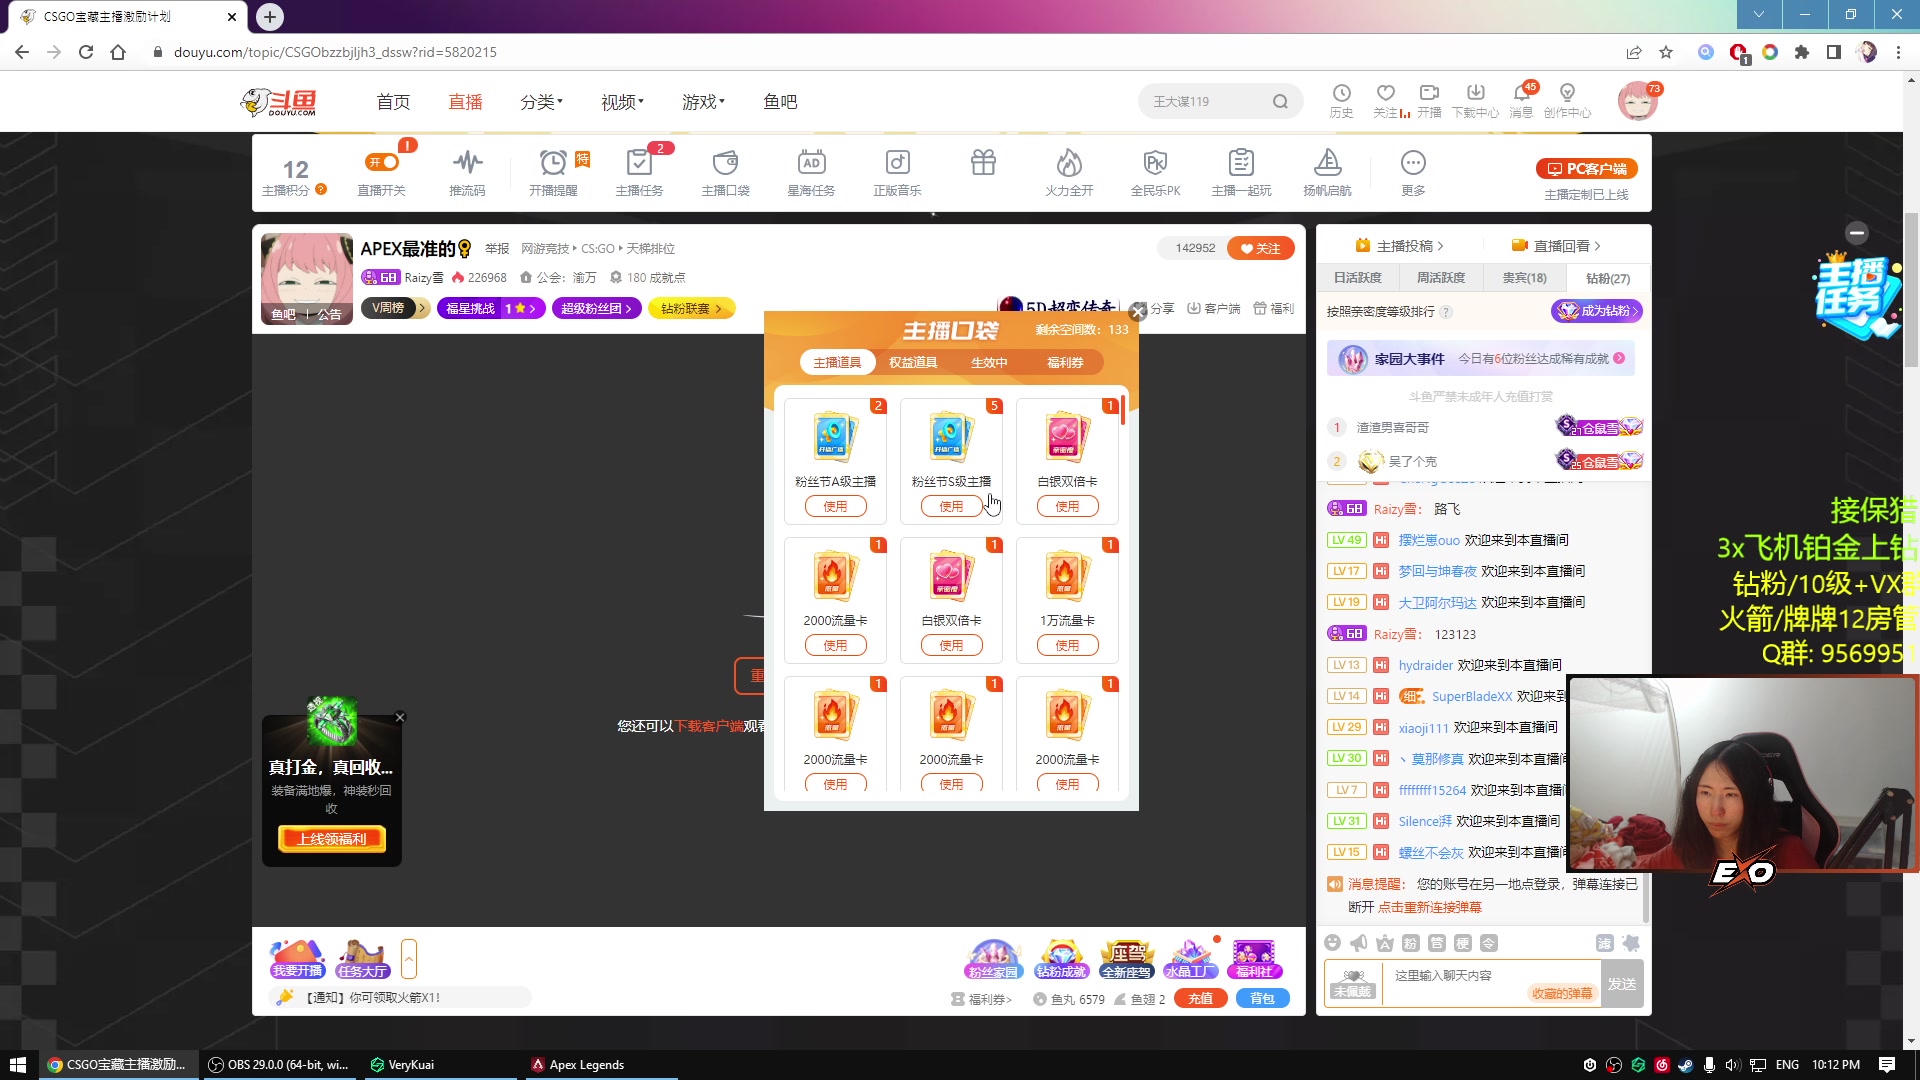Open the 水晶工厂 crystal factory
Screen dimensions: 1920x1080
click(x=1190, y=960)
